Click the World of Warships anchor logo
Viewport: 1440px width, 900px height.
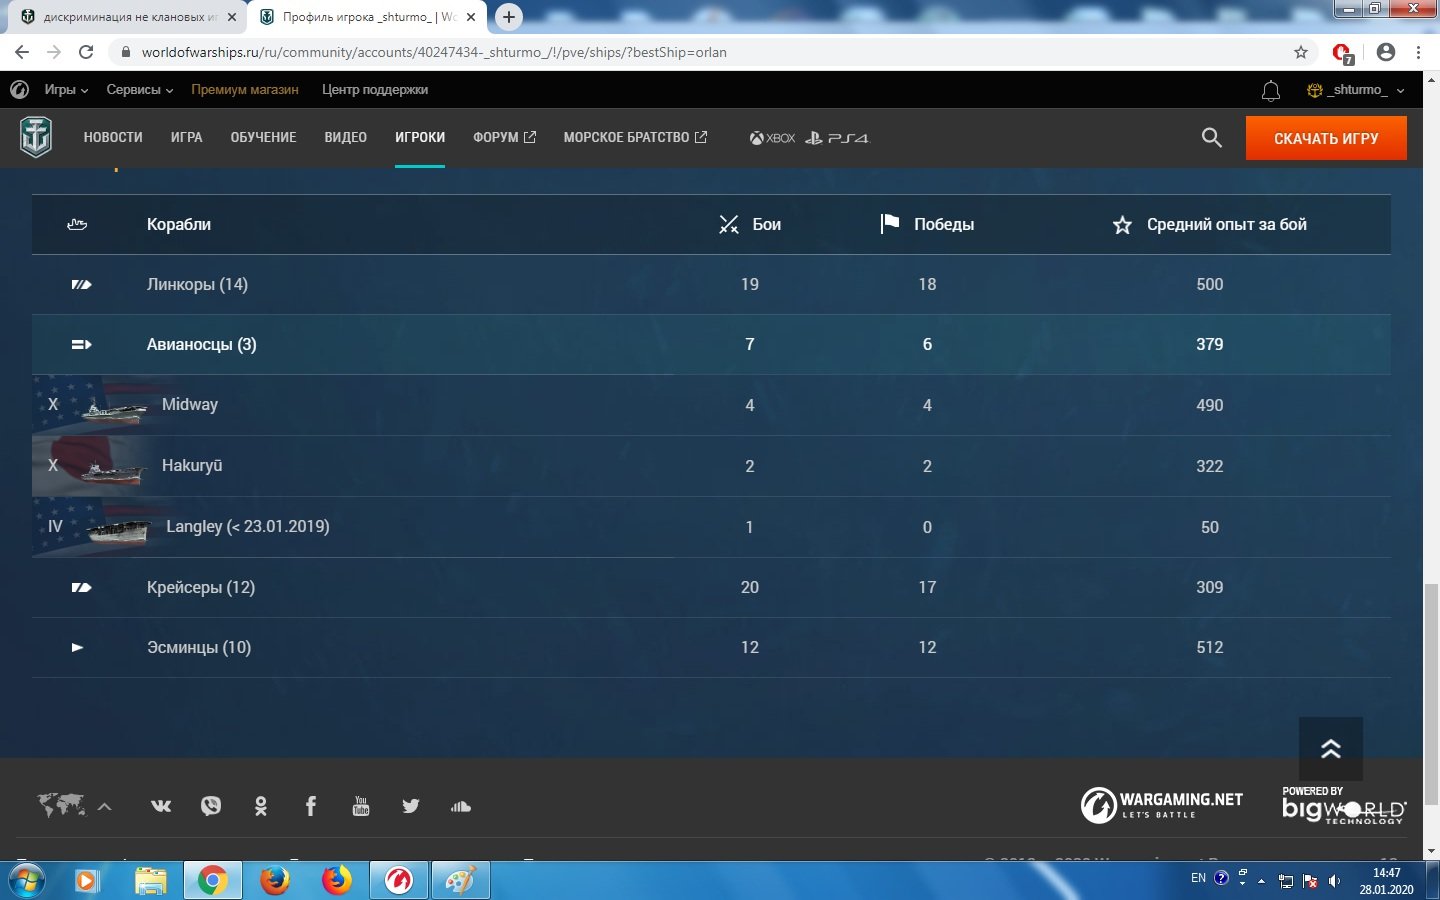[36, 137]
